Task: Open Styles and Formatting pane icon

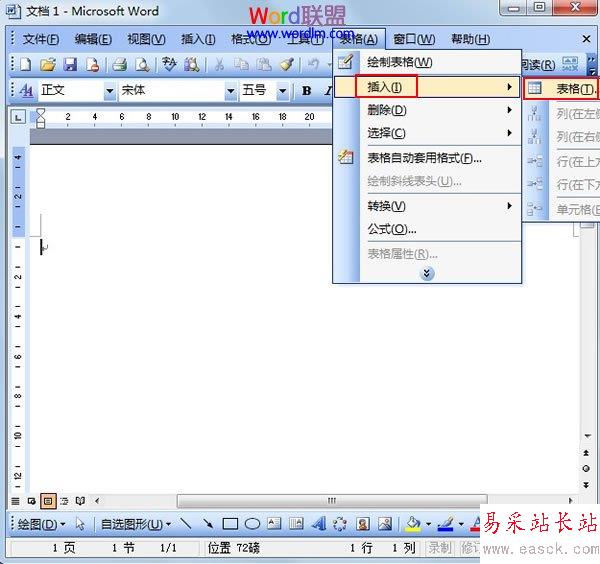Action: click(x=26, y=91)
